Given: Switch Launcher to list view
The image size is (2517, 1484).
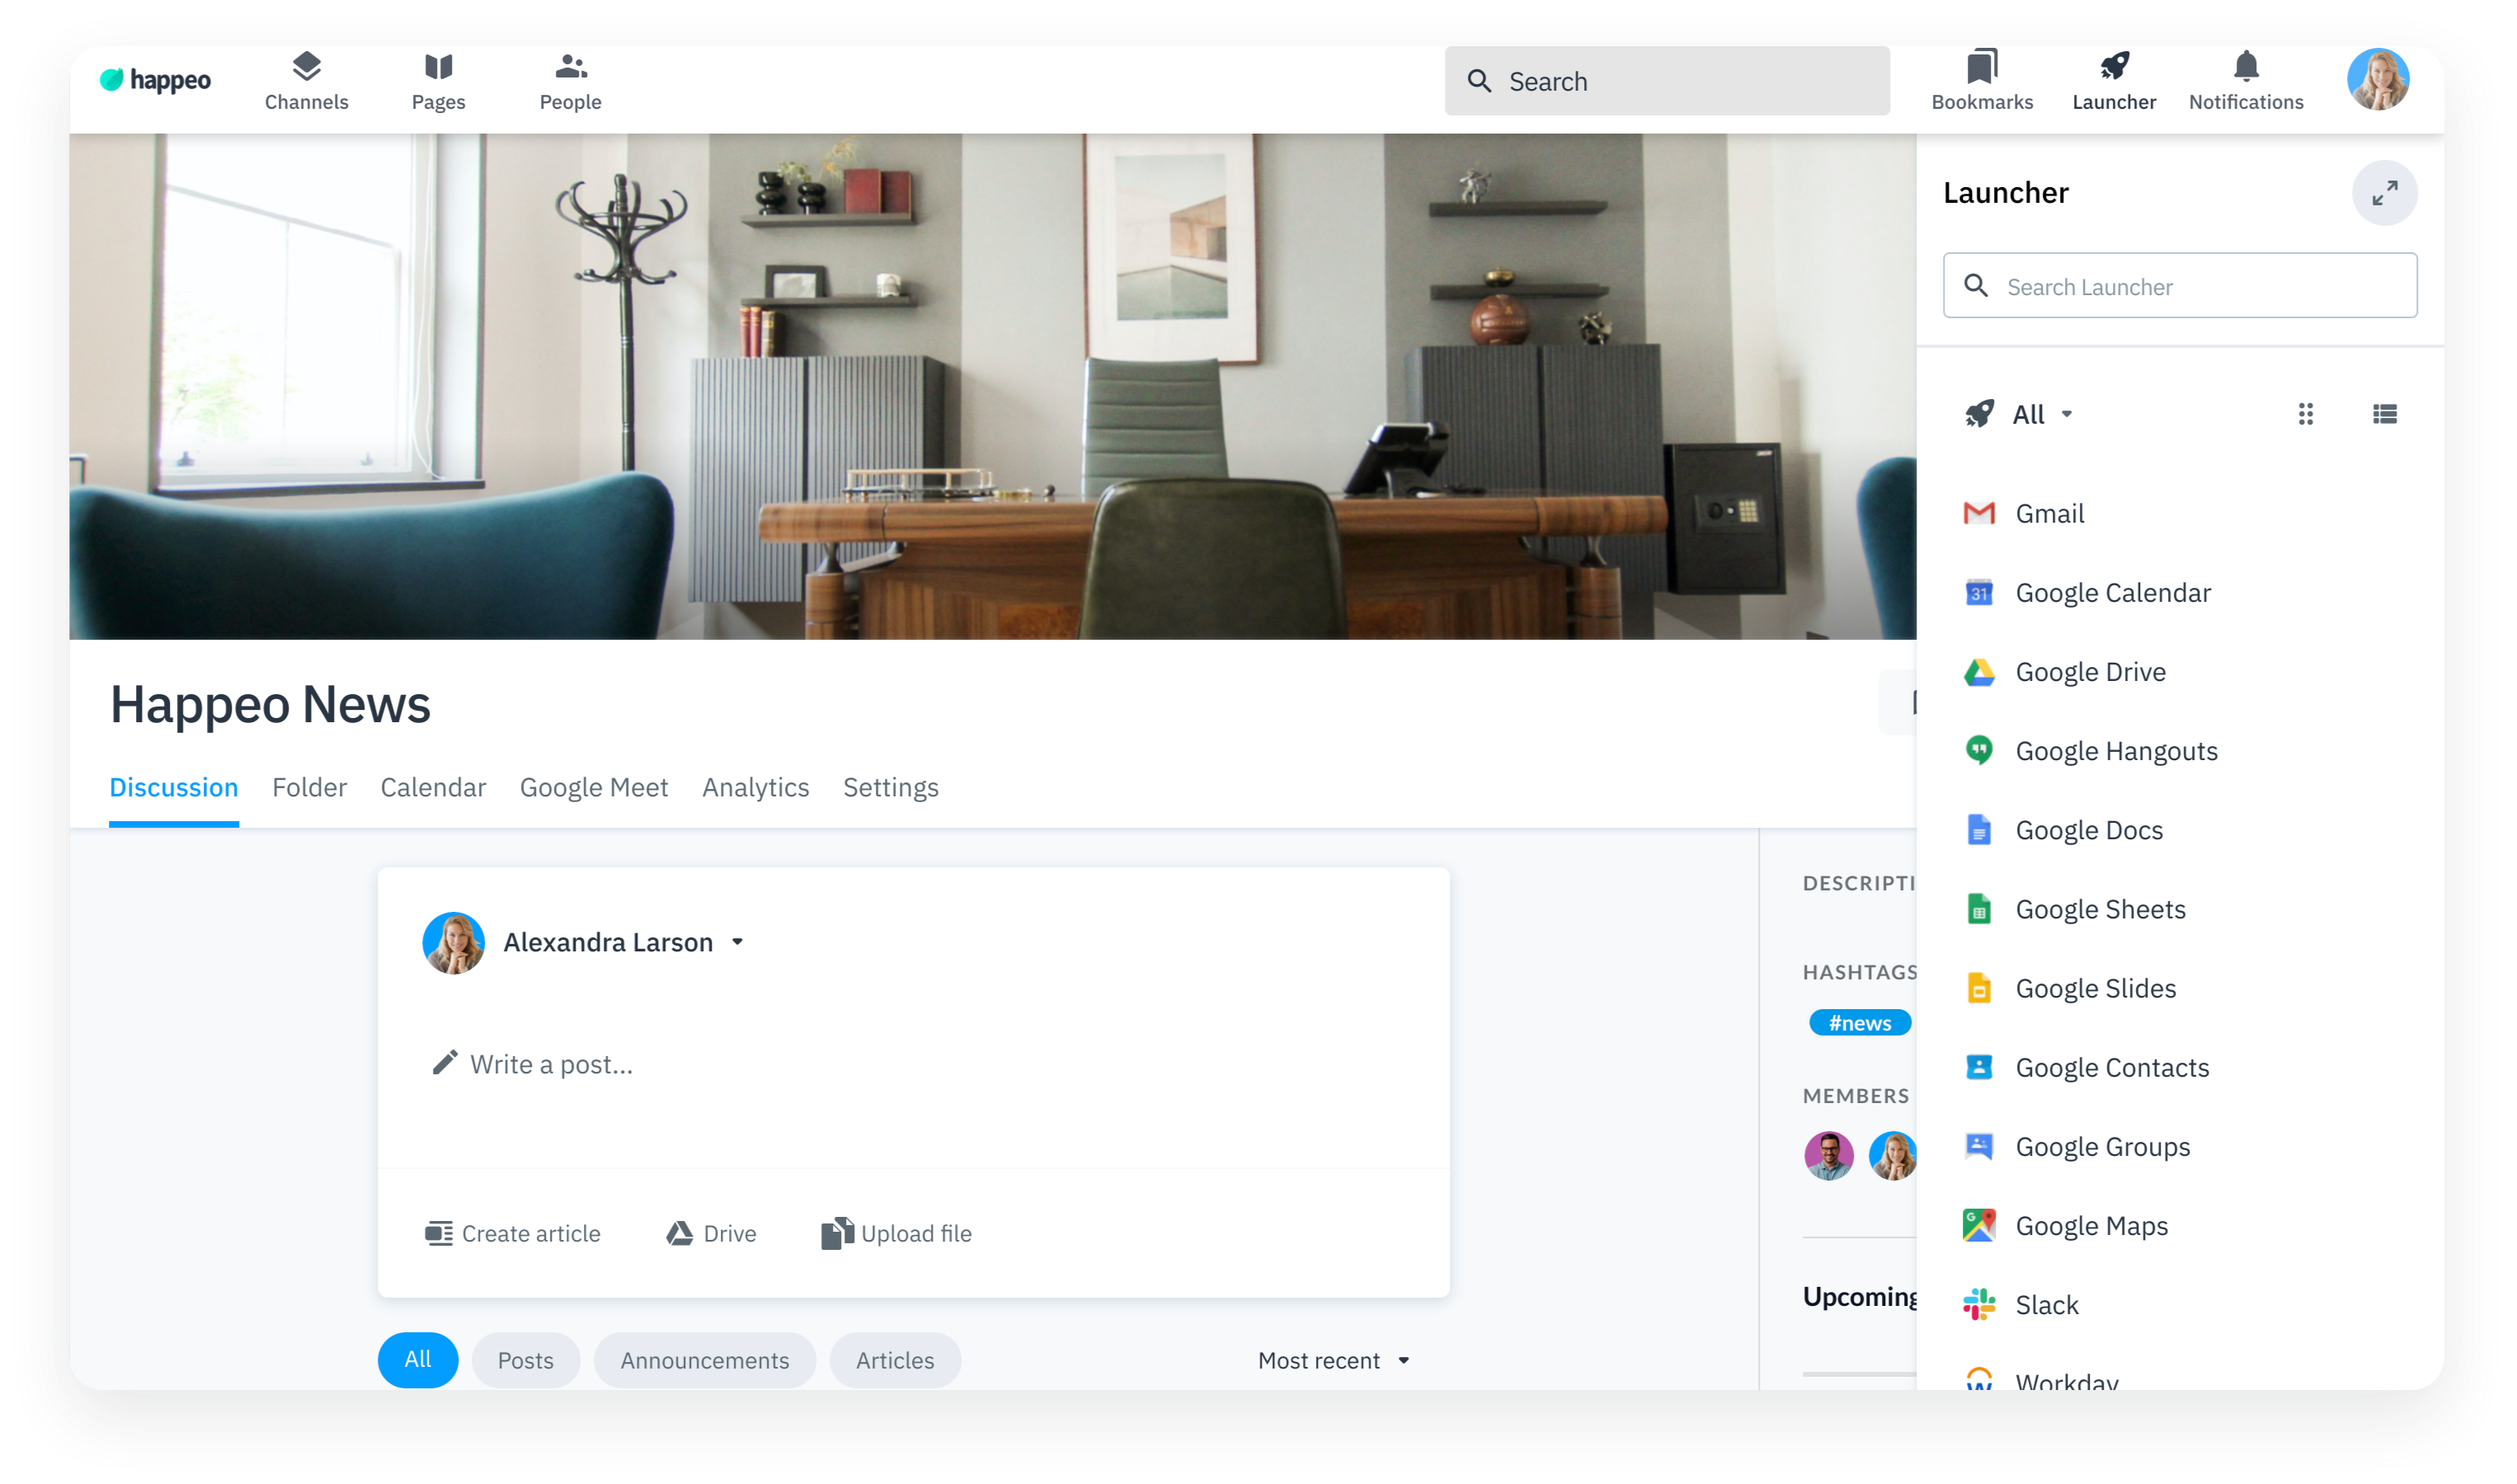Looking at the screenshot, I should point(2384,414).
